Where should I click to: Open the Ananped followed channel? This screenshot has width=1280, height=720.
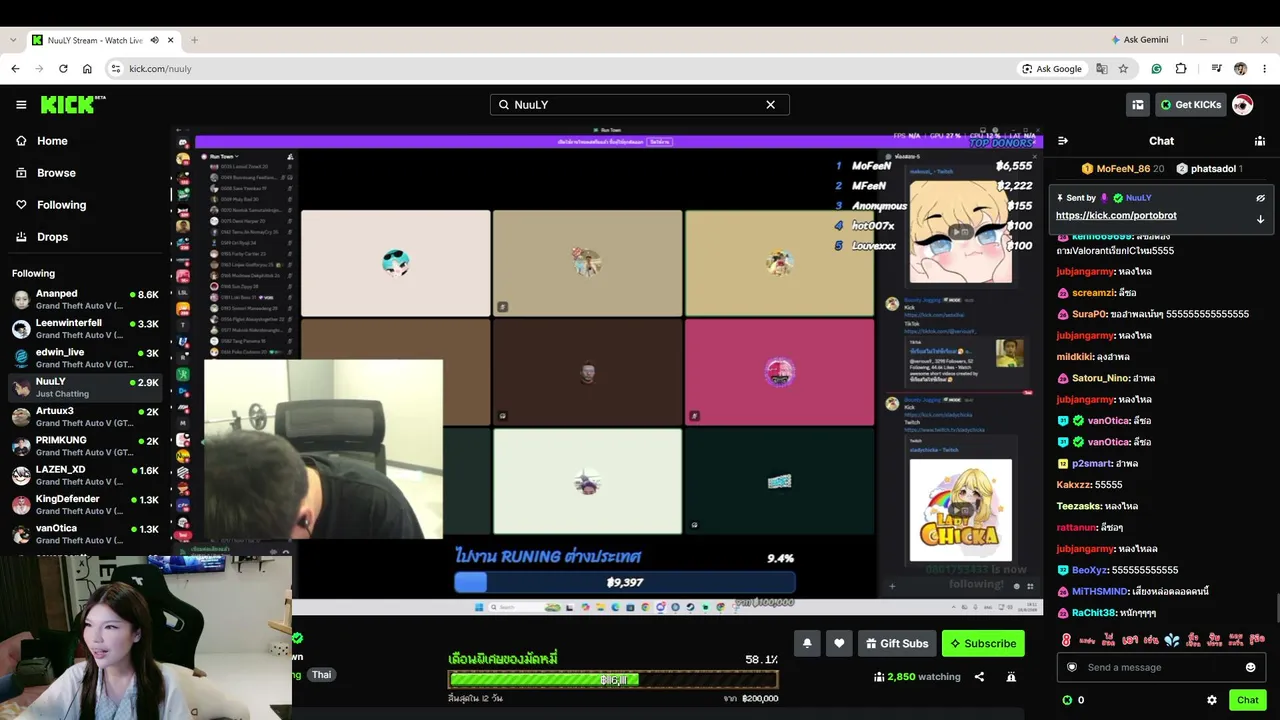85,299
